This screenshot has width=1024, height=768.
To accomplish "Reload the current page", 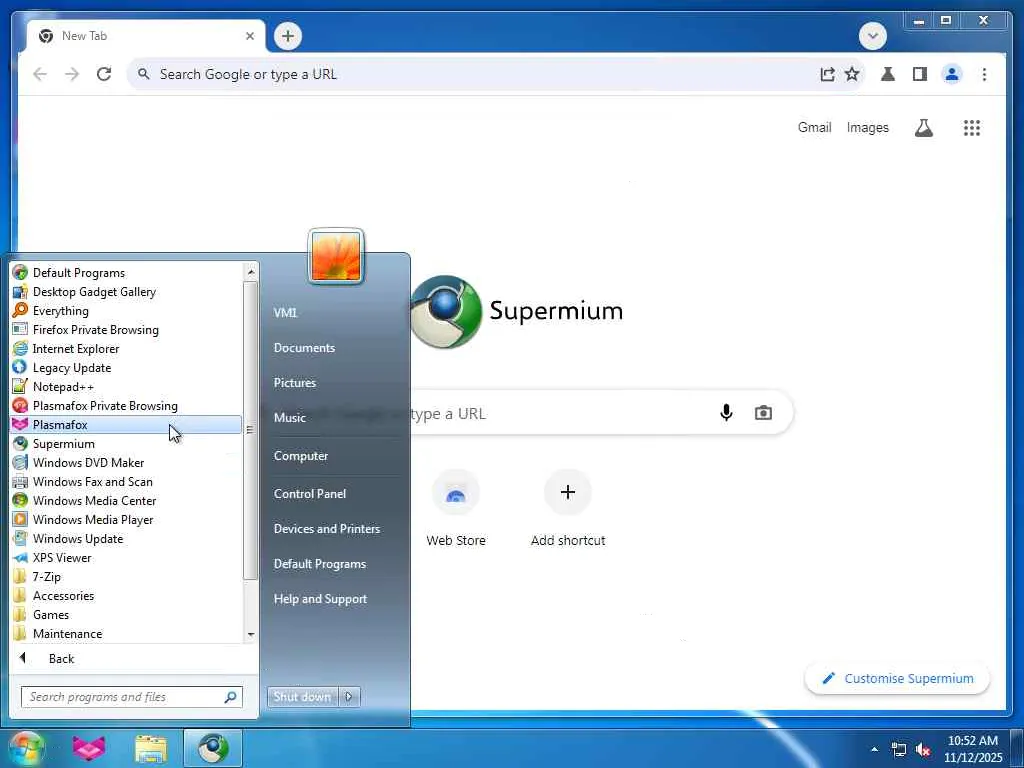I will 104,74.
